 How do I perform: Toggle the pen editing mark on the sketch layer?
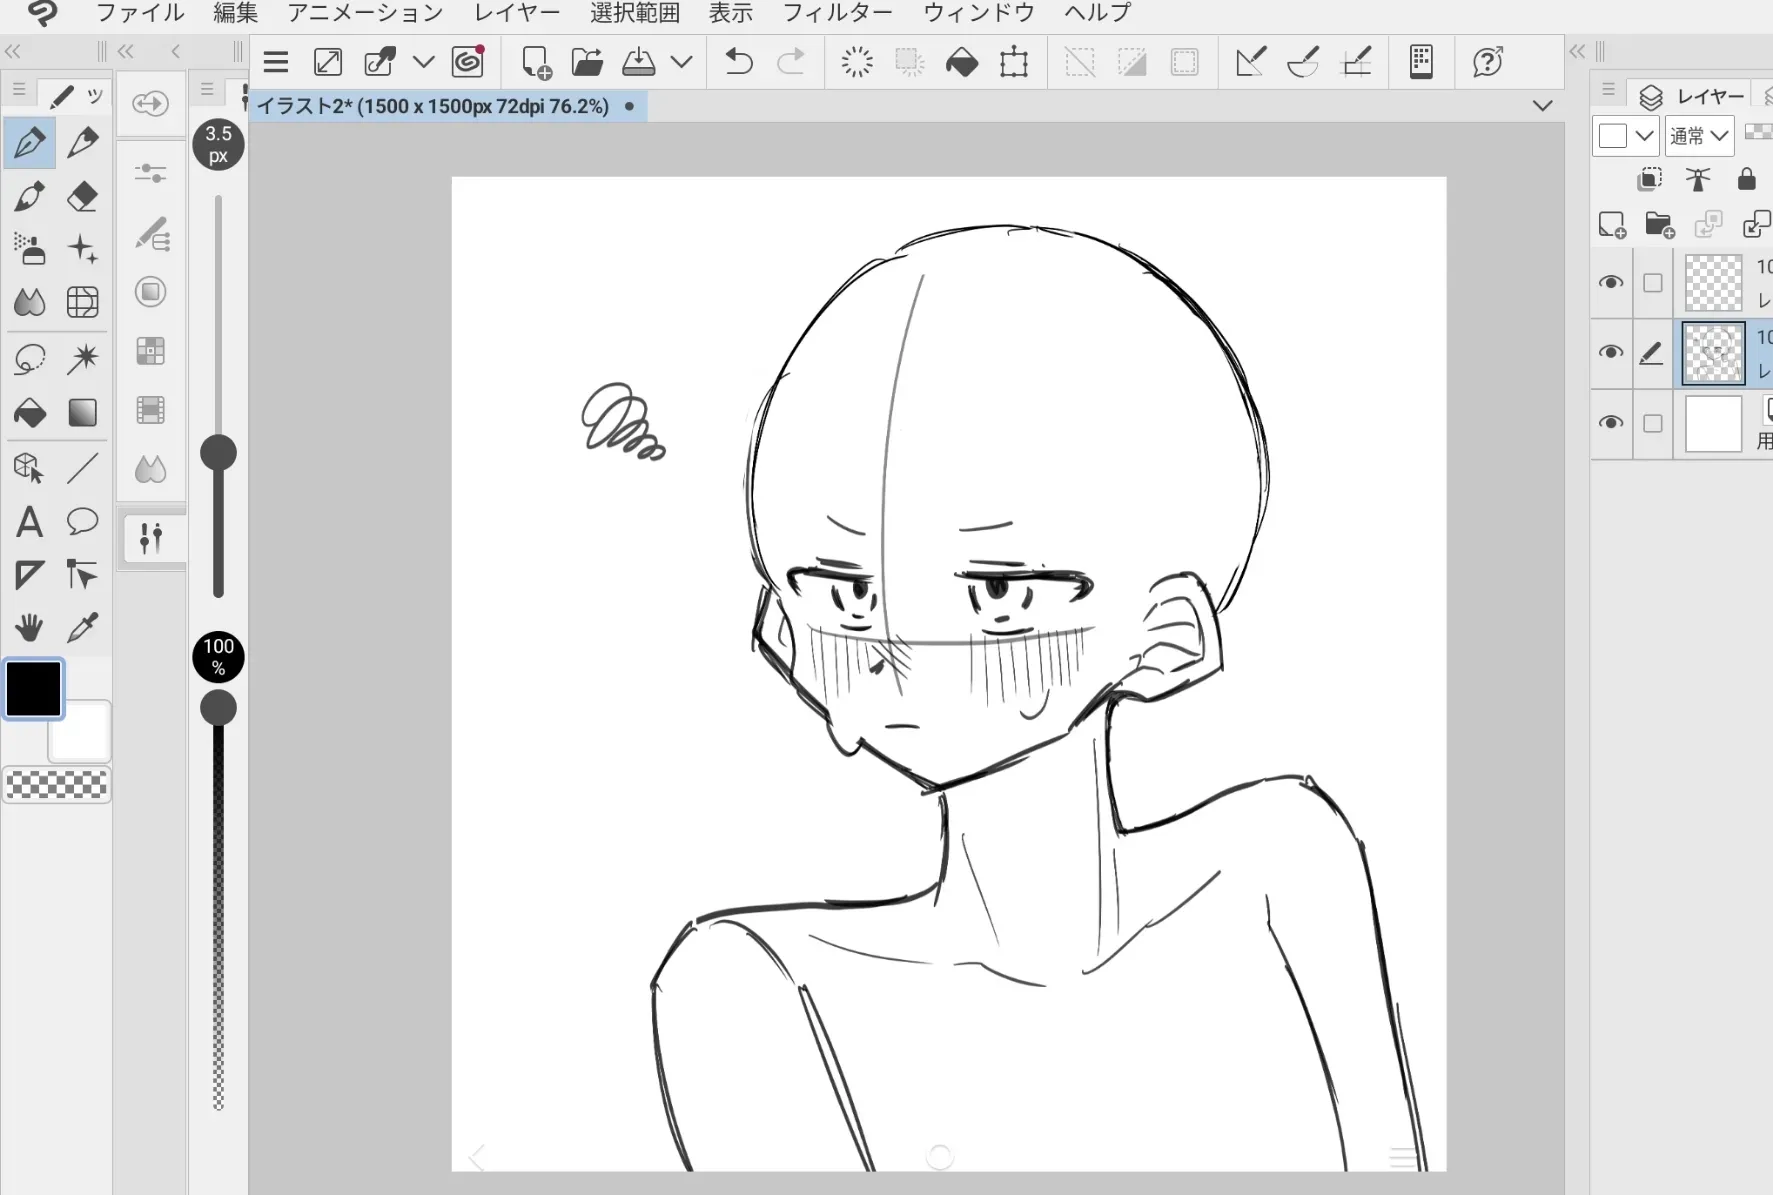tap(1652, 352)
